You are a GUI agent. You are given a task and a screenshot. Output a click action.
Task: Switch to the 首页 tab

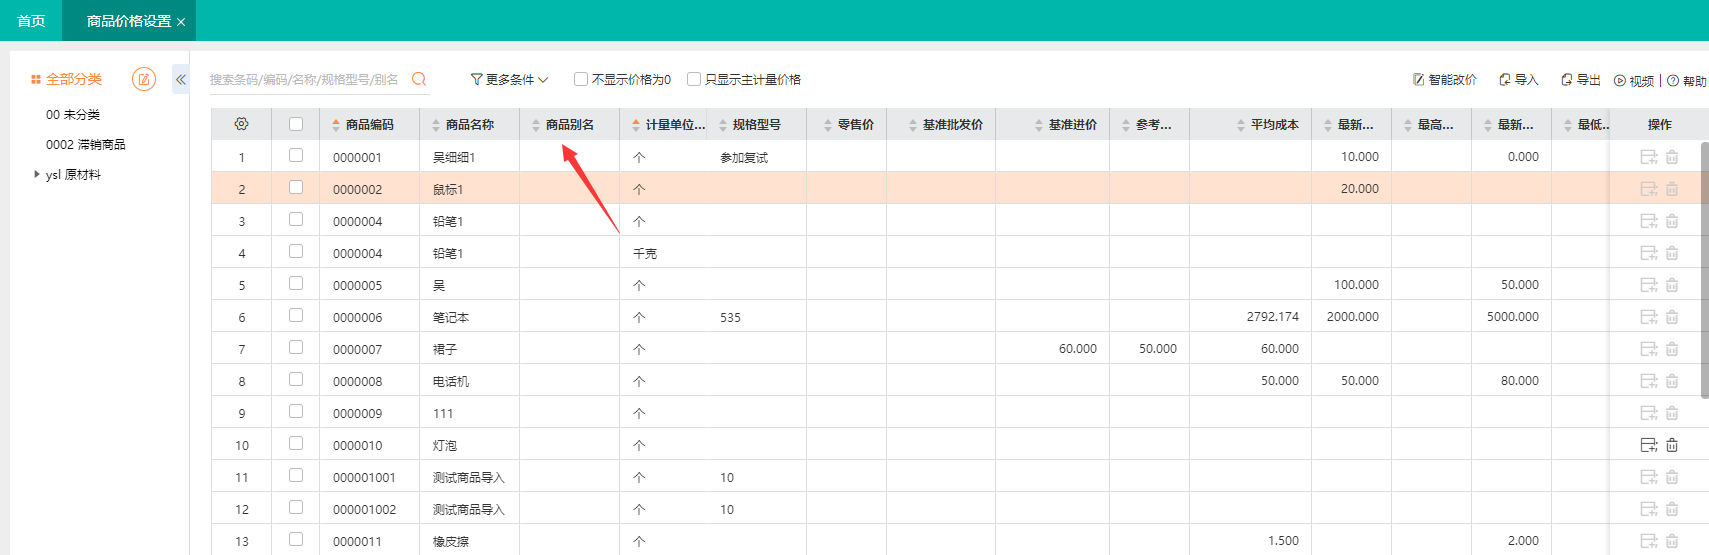(x=31, y=20)
